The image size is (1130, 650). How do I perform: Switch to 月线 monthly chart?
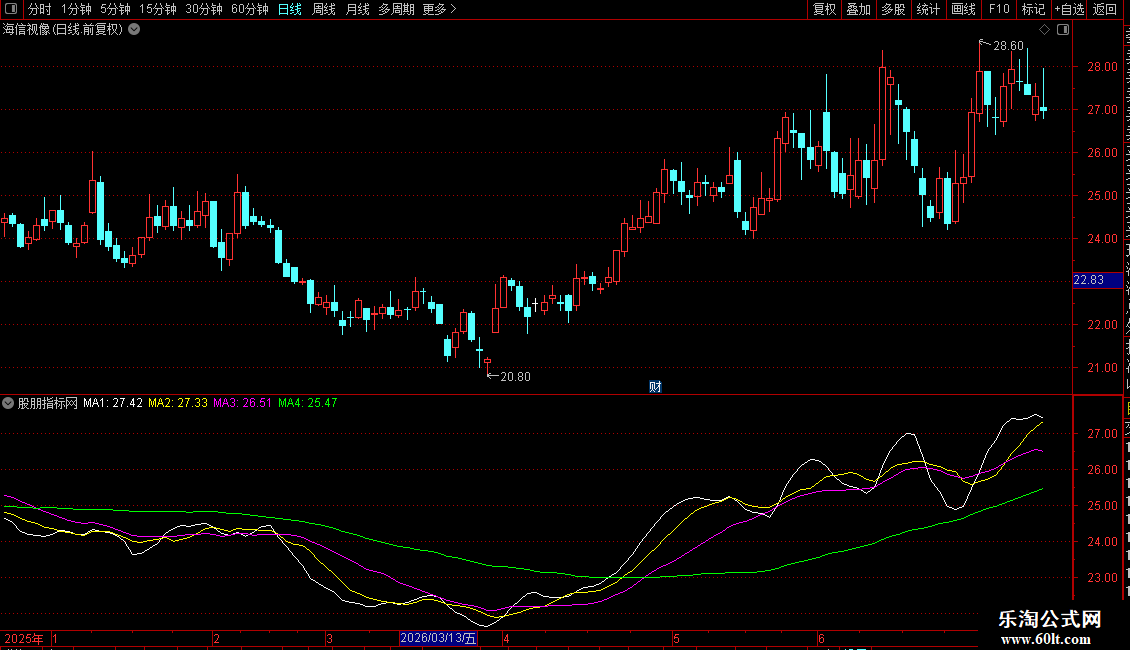(x=357, y=9)
